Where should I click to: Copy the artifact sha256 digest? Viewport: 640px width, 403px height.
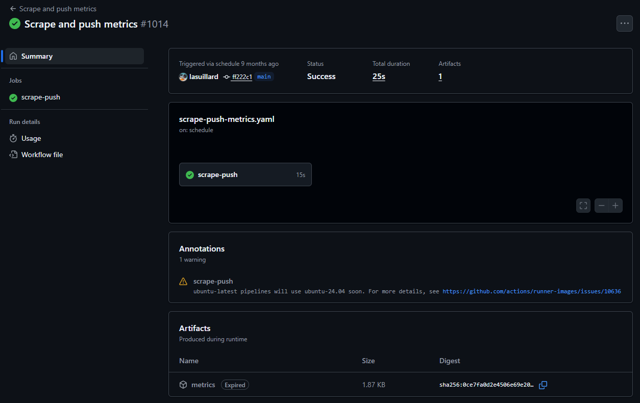pyautogui.click(x=543, y=385)
